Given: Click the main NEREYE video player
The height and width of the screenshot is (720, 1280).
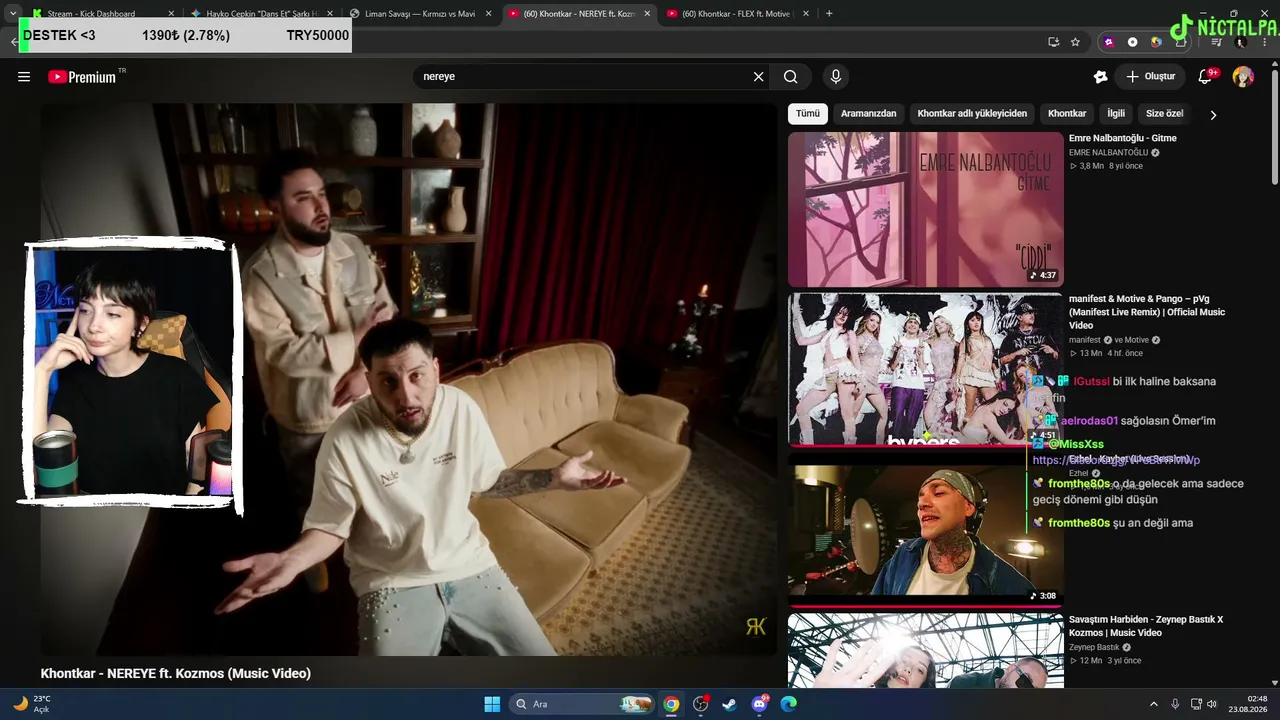Looking at the screenshot, I should click(x=408, y=380).
